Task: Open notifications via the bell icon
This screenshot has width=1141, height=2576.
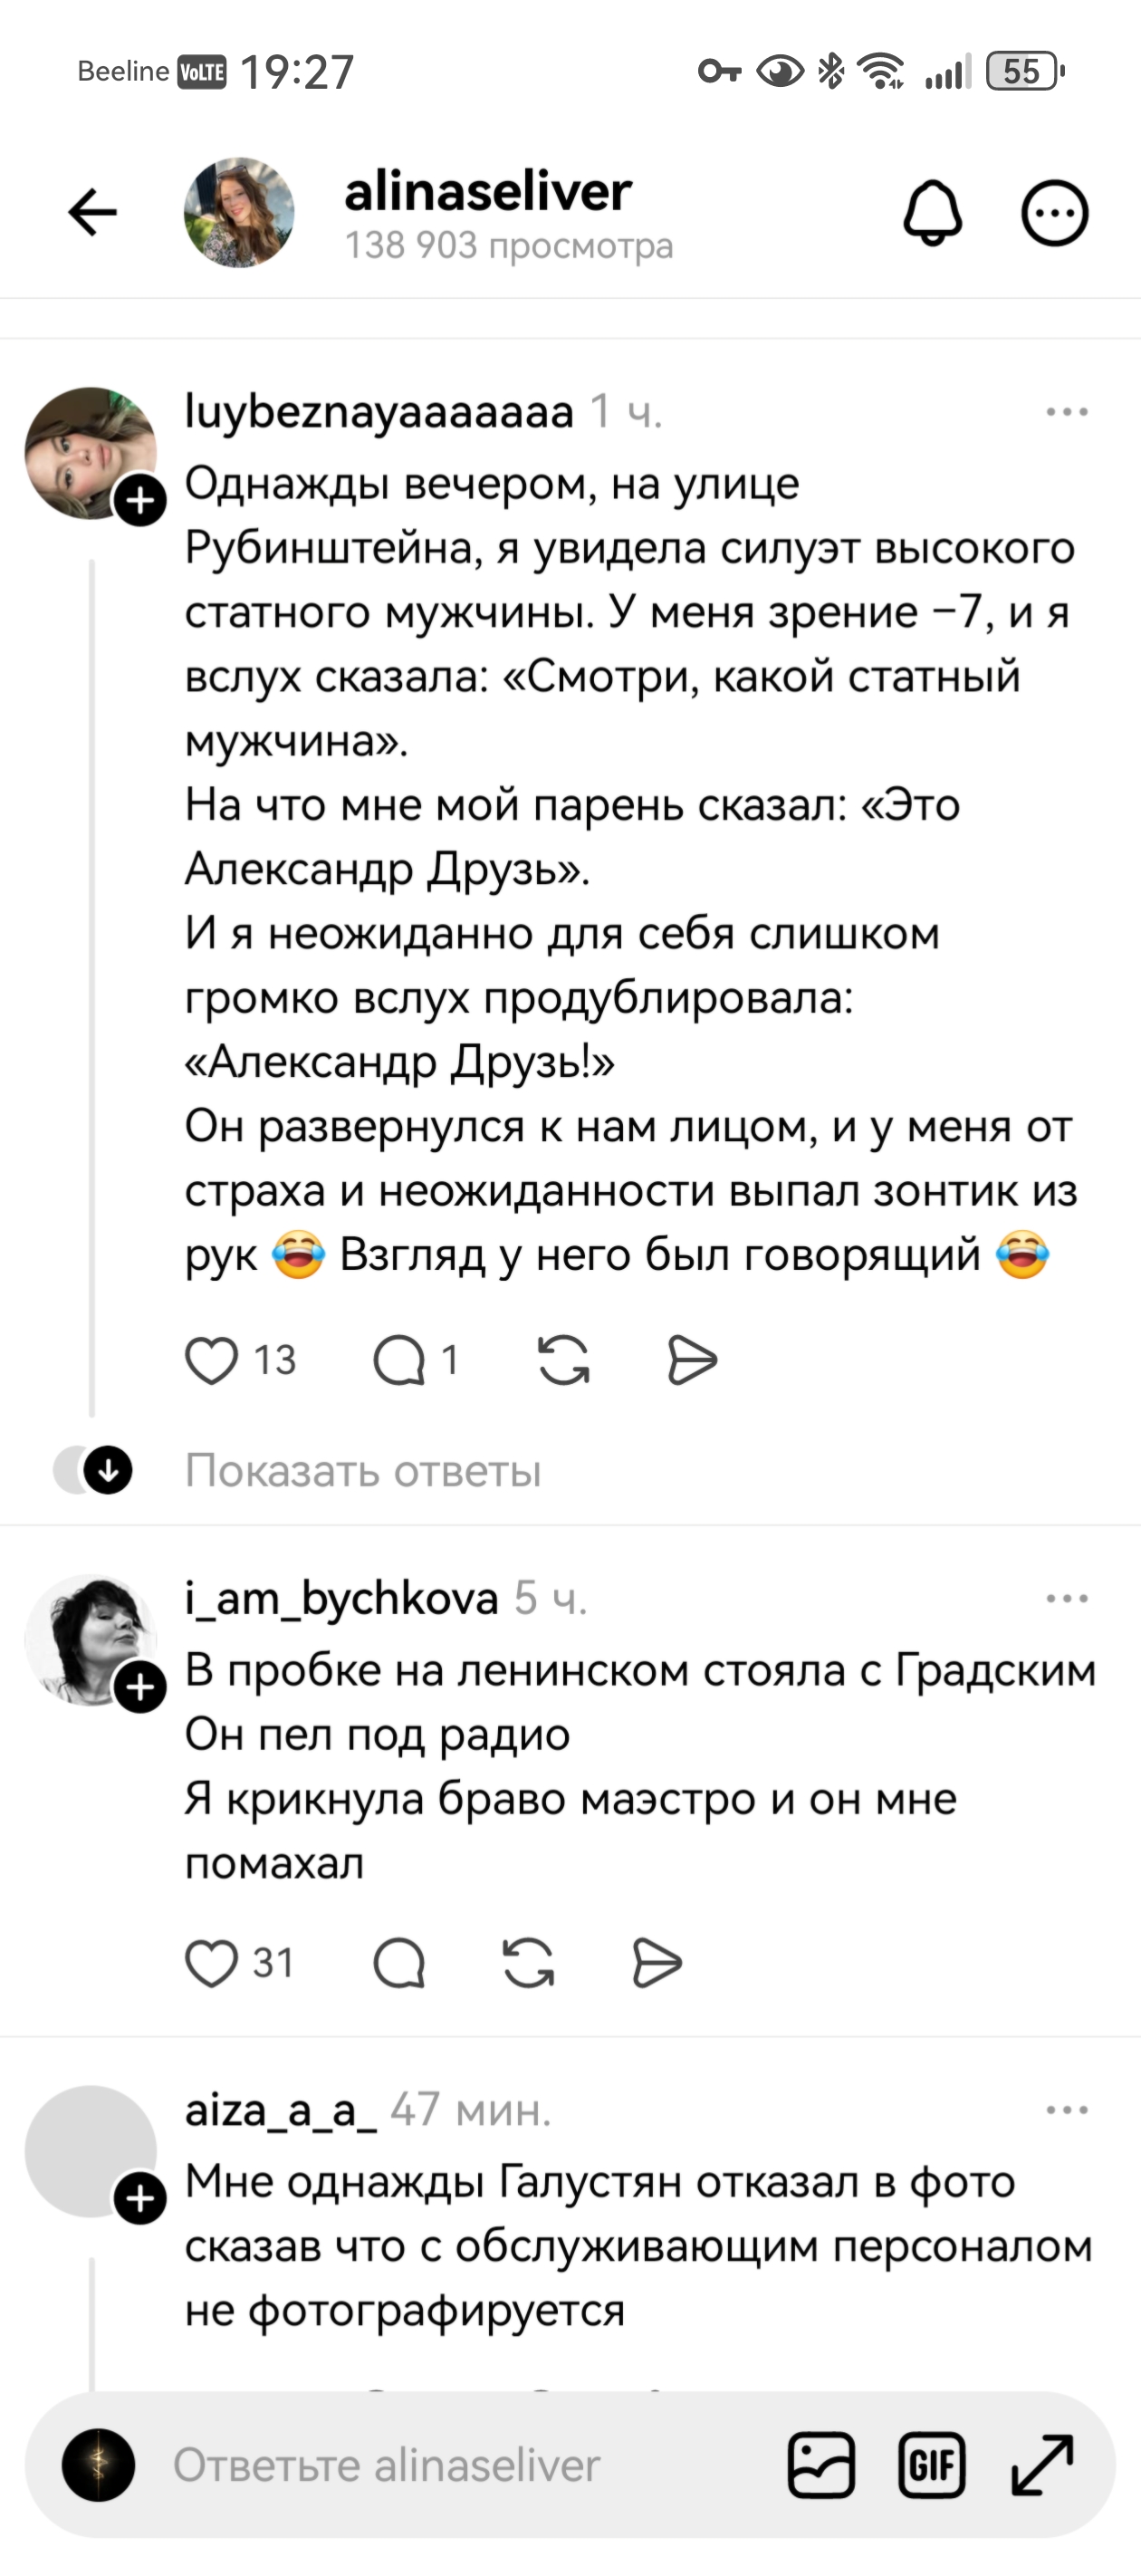Action: click(x=934, y=211)
